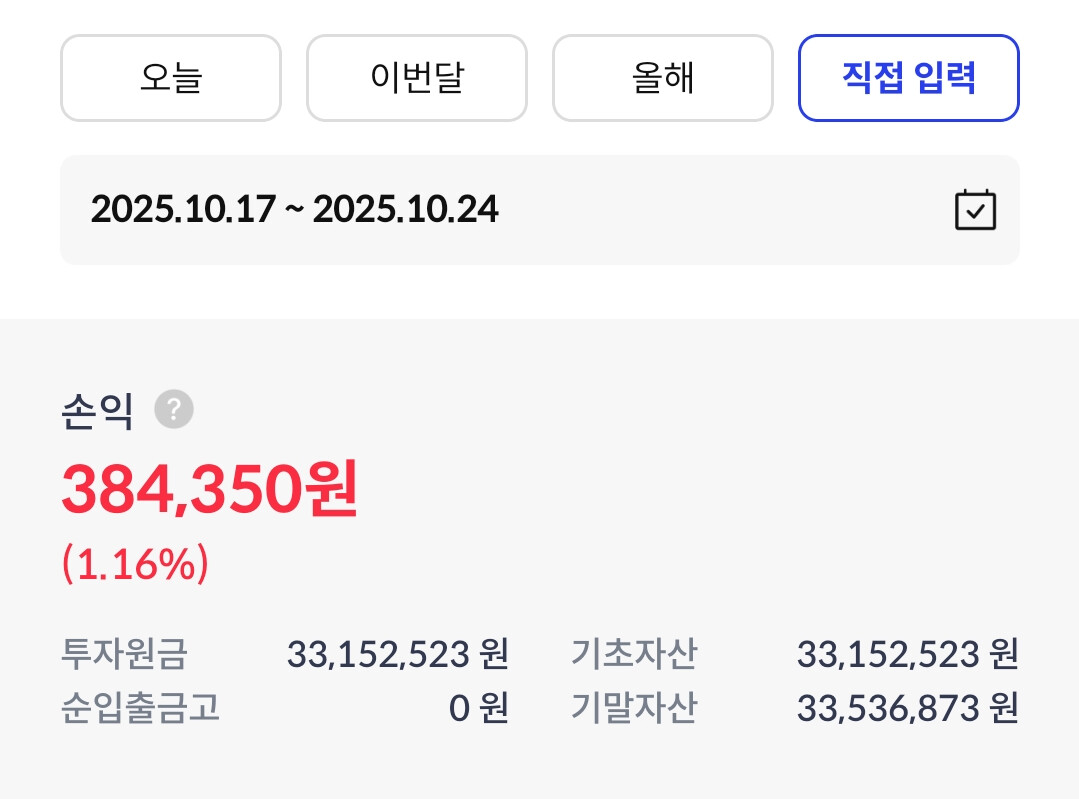Click the red 384,350원 profit amount
The width and height of the screenshot is (1079, 799).
(x=209, y=492)
